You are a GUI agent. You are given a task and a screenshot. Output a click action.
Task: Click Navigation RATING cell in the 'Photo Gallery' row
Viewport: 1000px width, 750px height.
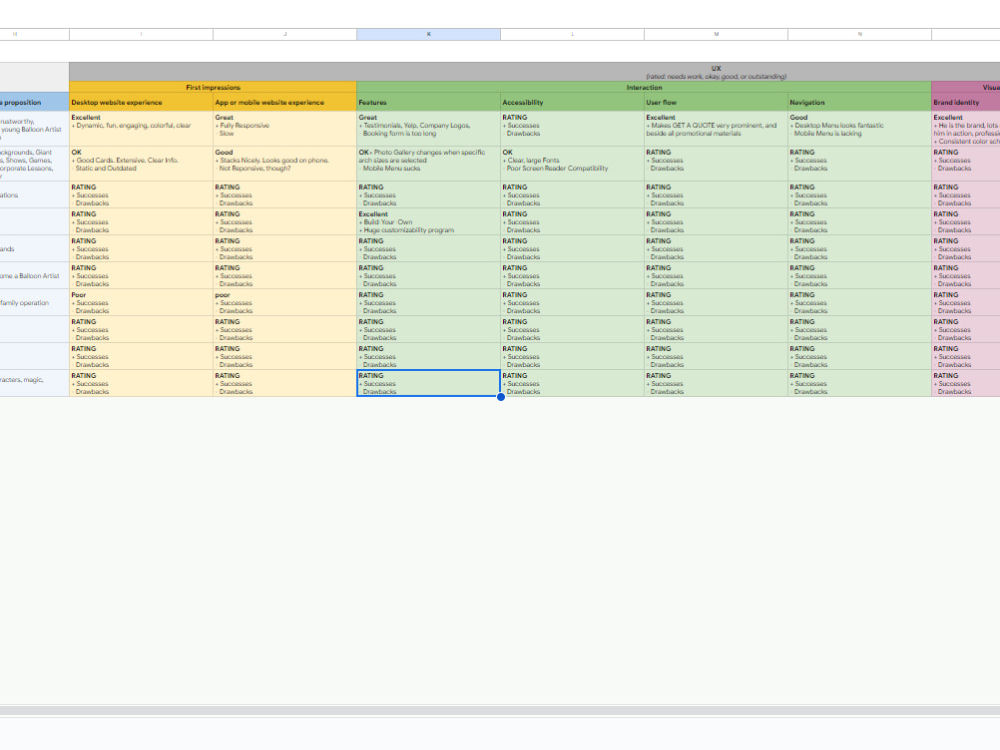point(860,164)
